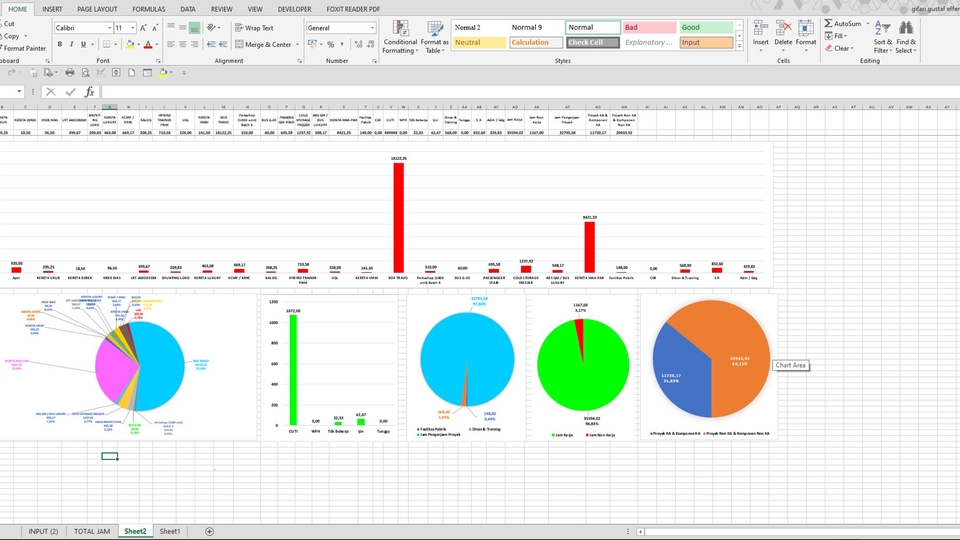Switch to the TOTAL JAM sheet
Viewport: 960px width, 540px height.
[x=92, y=531]
